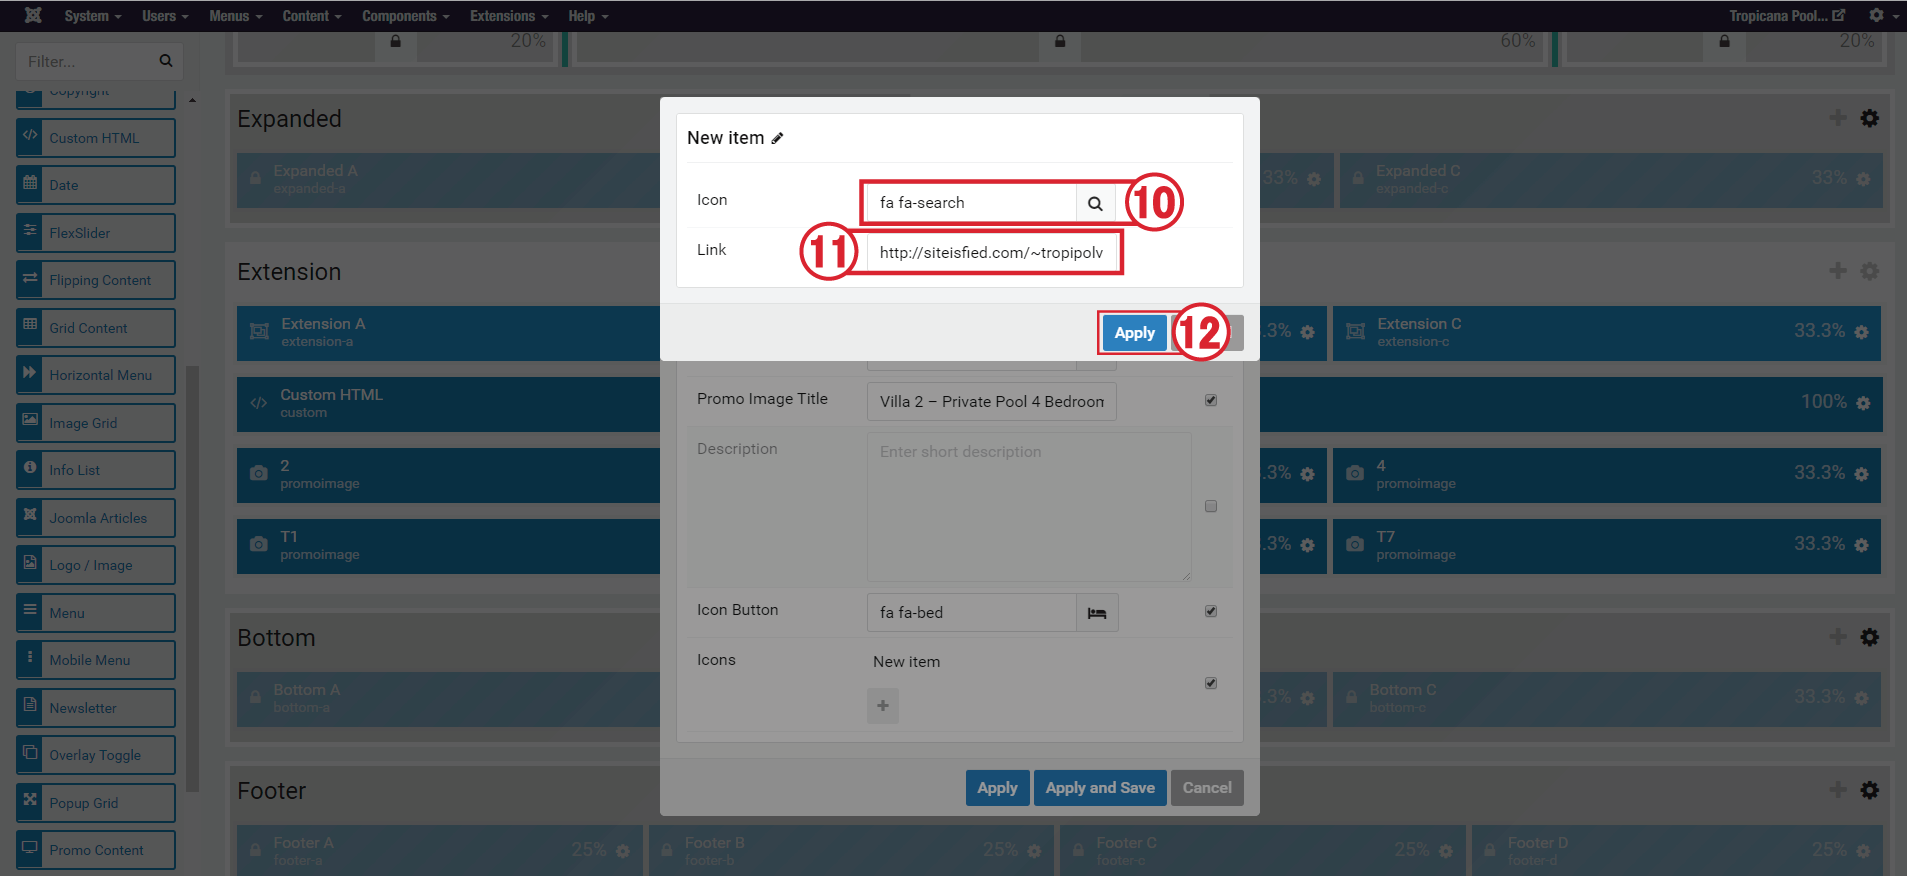Open T7 promoimage settings gear

coord(1861,545)
